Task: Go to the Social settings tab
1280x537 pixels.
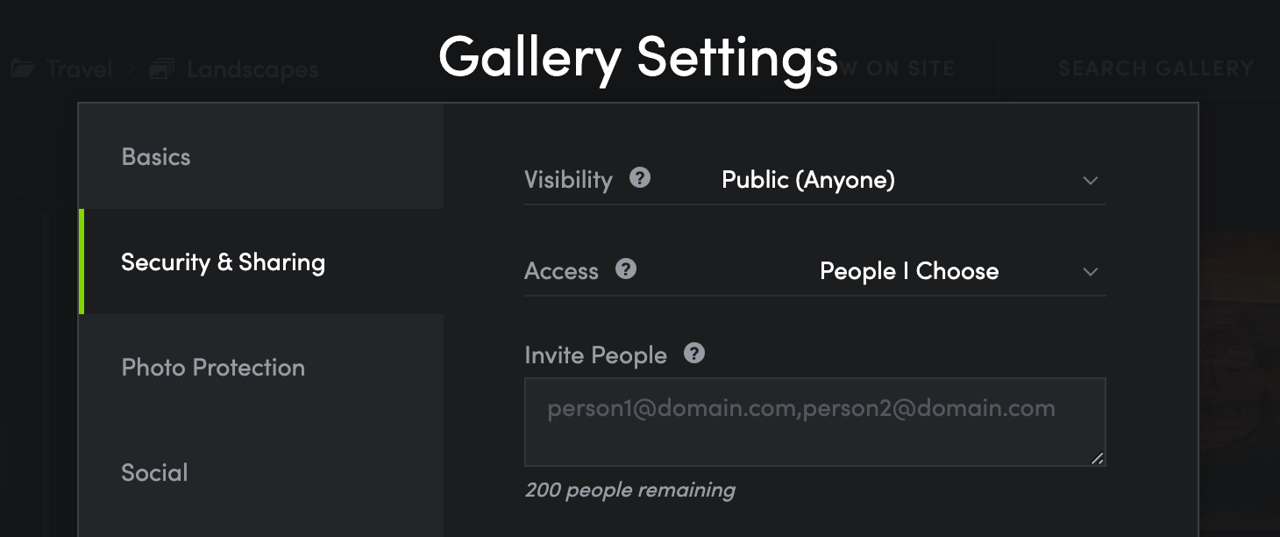Action: coord(155,472)
